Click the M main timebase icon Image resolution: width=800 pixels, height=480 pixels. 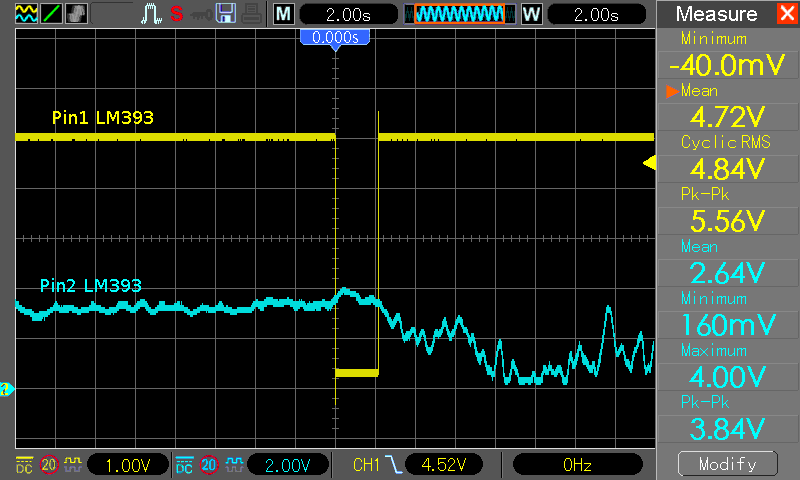point(284,14)
